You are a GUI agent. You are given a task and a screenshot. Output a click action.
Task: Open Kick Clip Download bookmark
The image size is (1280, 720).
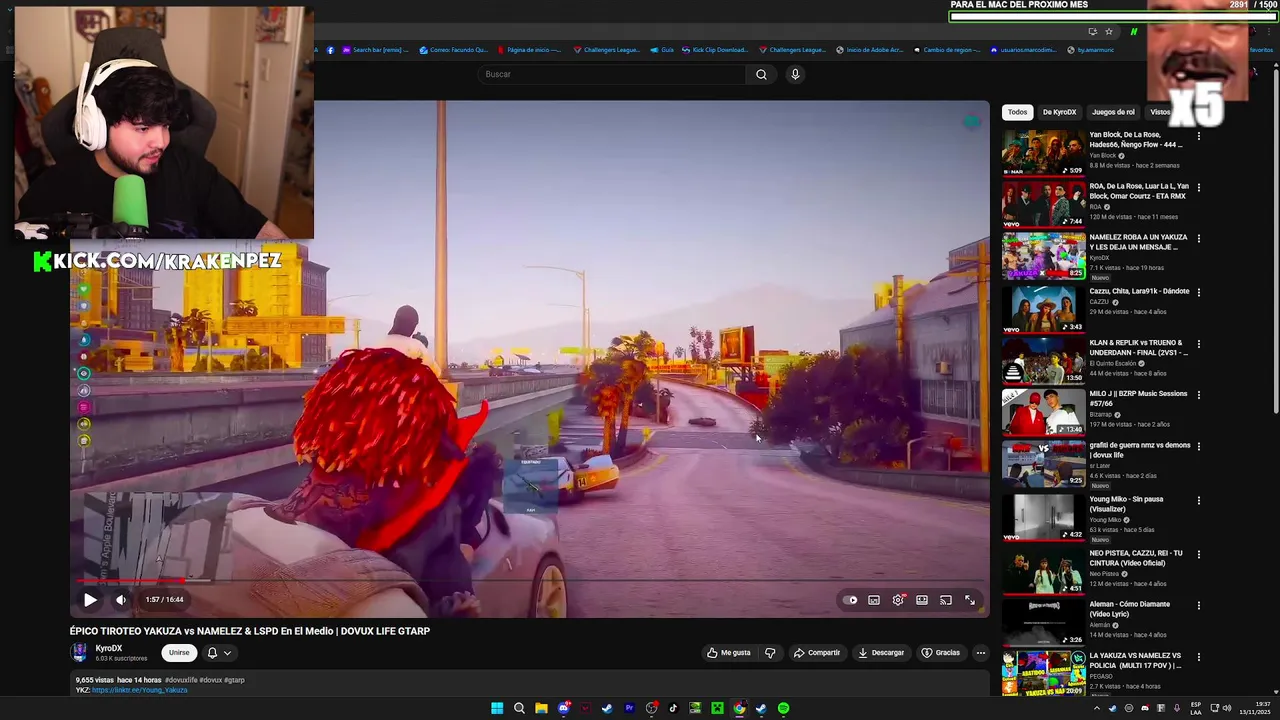tap(713, 50)
